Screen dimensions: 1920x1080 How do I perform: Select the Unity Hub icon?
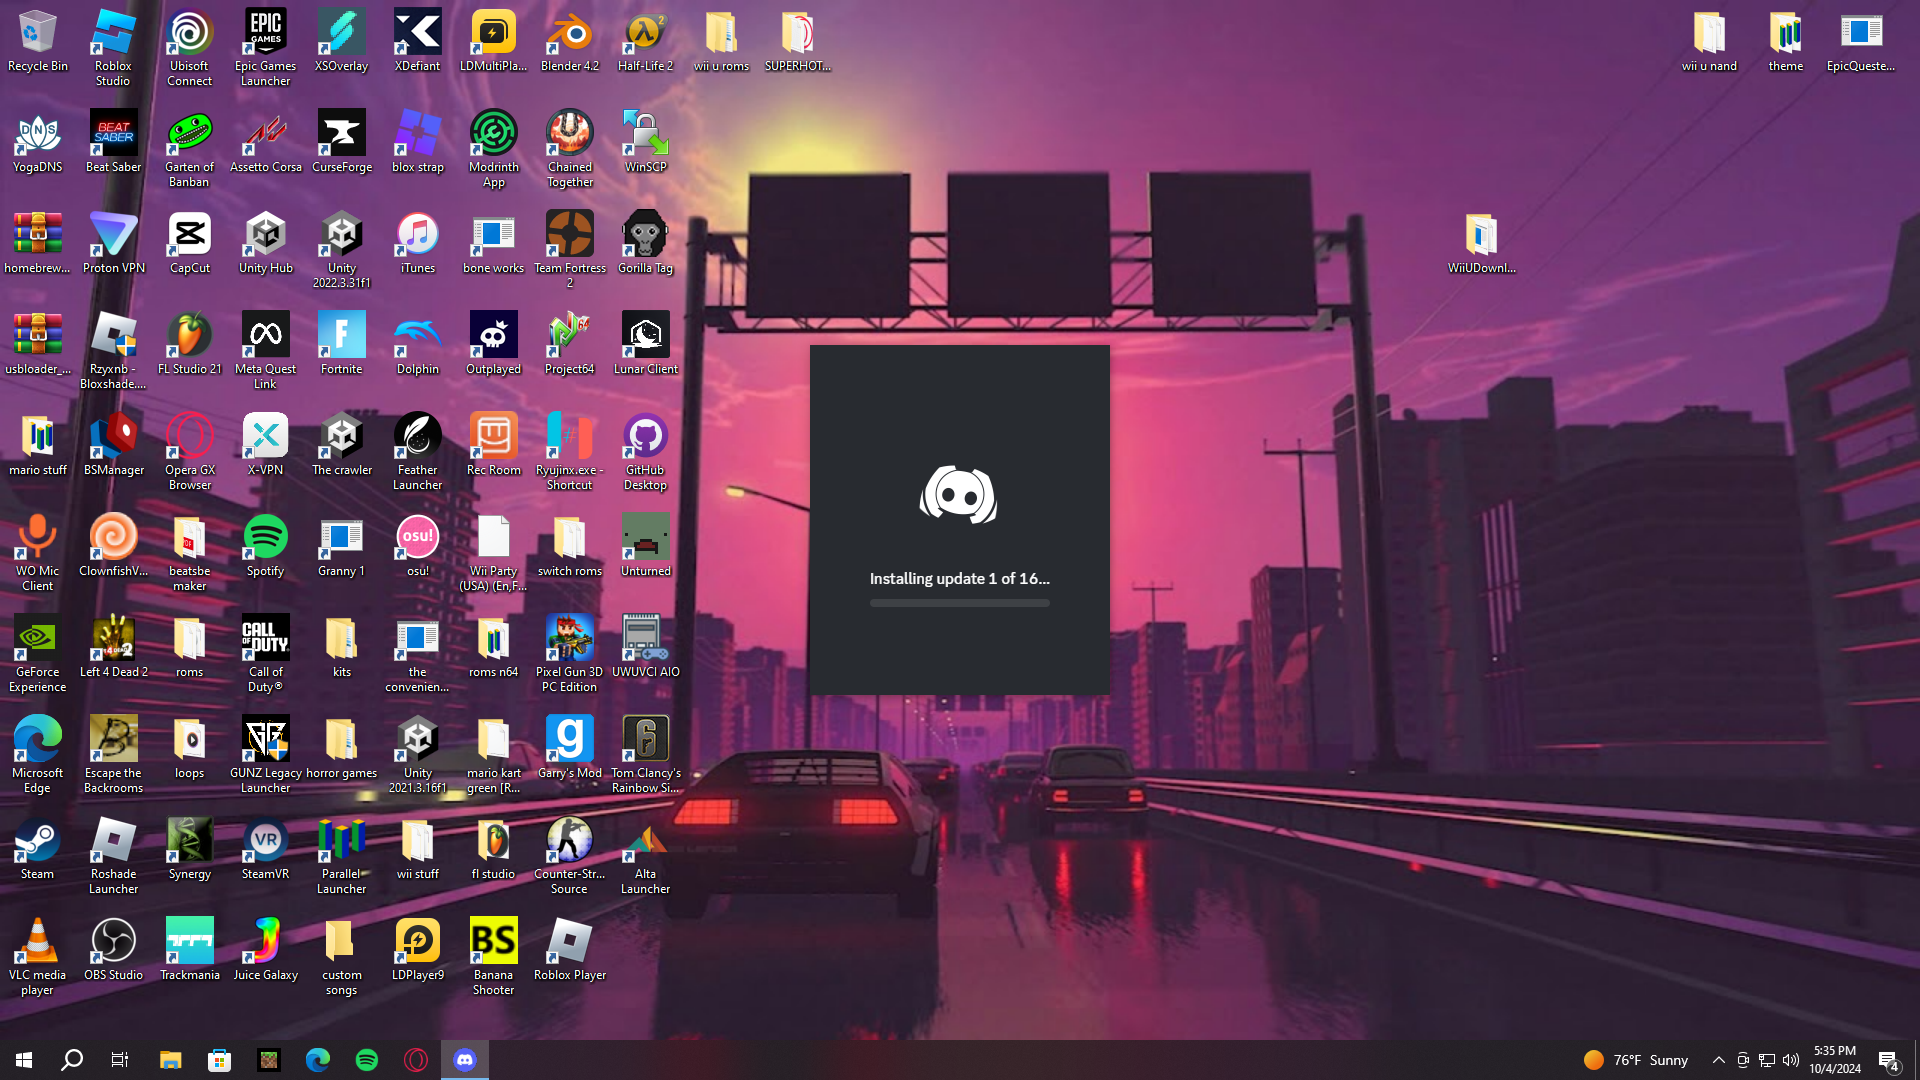tap(265, 244)
